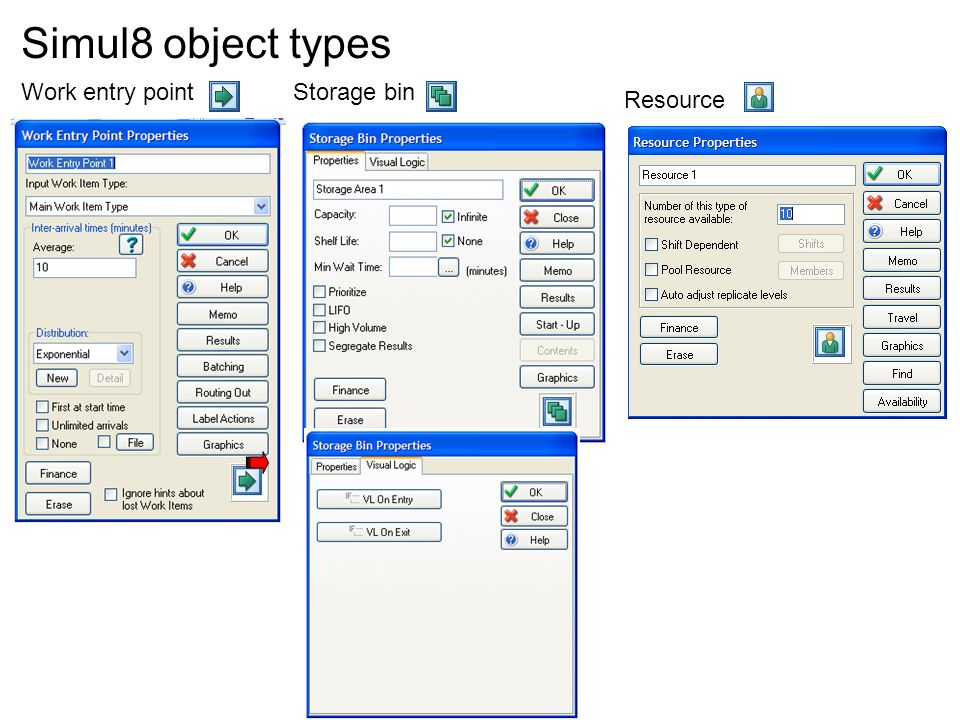Click Erase in the Work Entry Point dialog

[x=58, y=504]
